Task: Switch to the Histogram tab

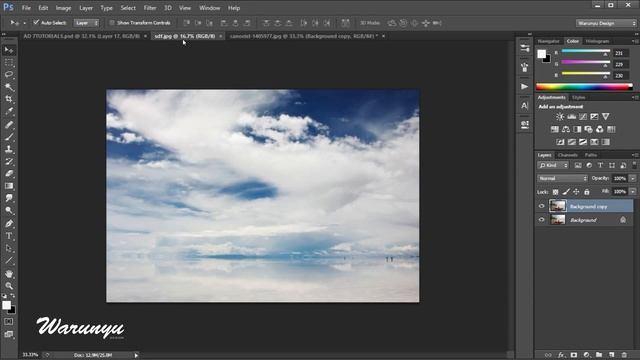Action: point(597,41)
